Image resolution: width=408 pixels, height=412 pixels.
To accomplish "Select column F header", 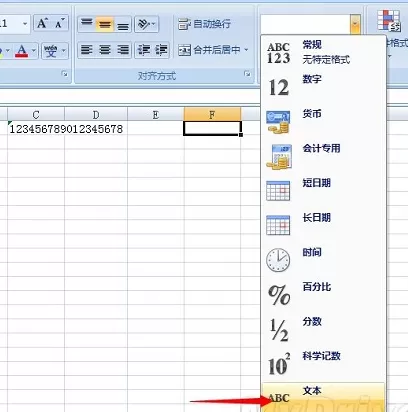I will 212,114.
